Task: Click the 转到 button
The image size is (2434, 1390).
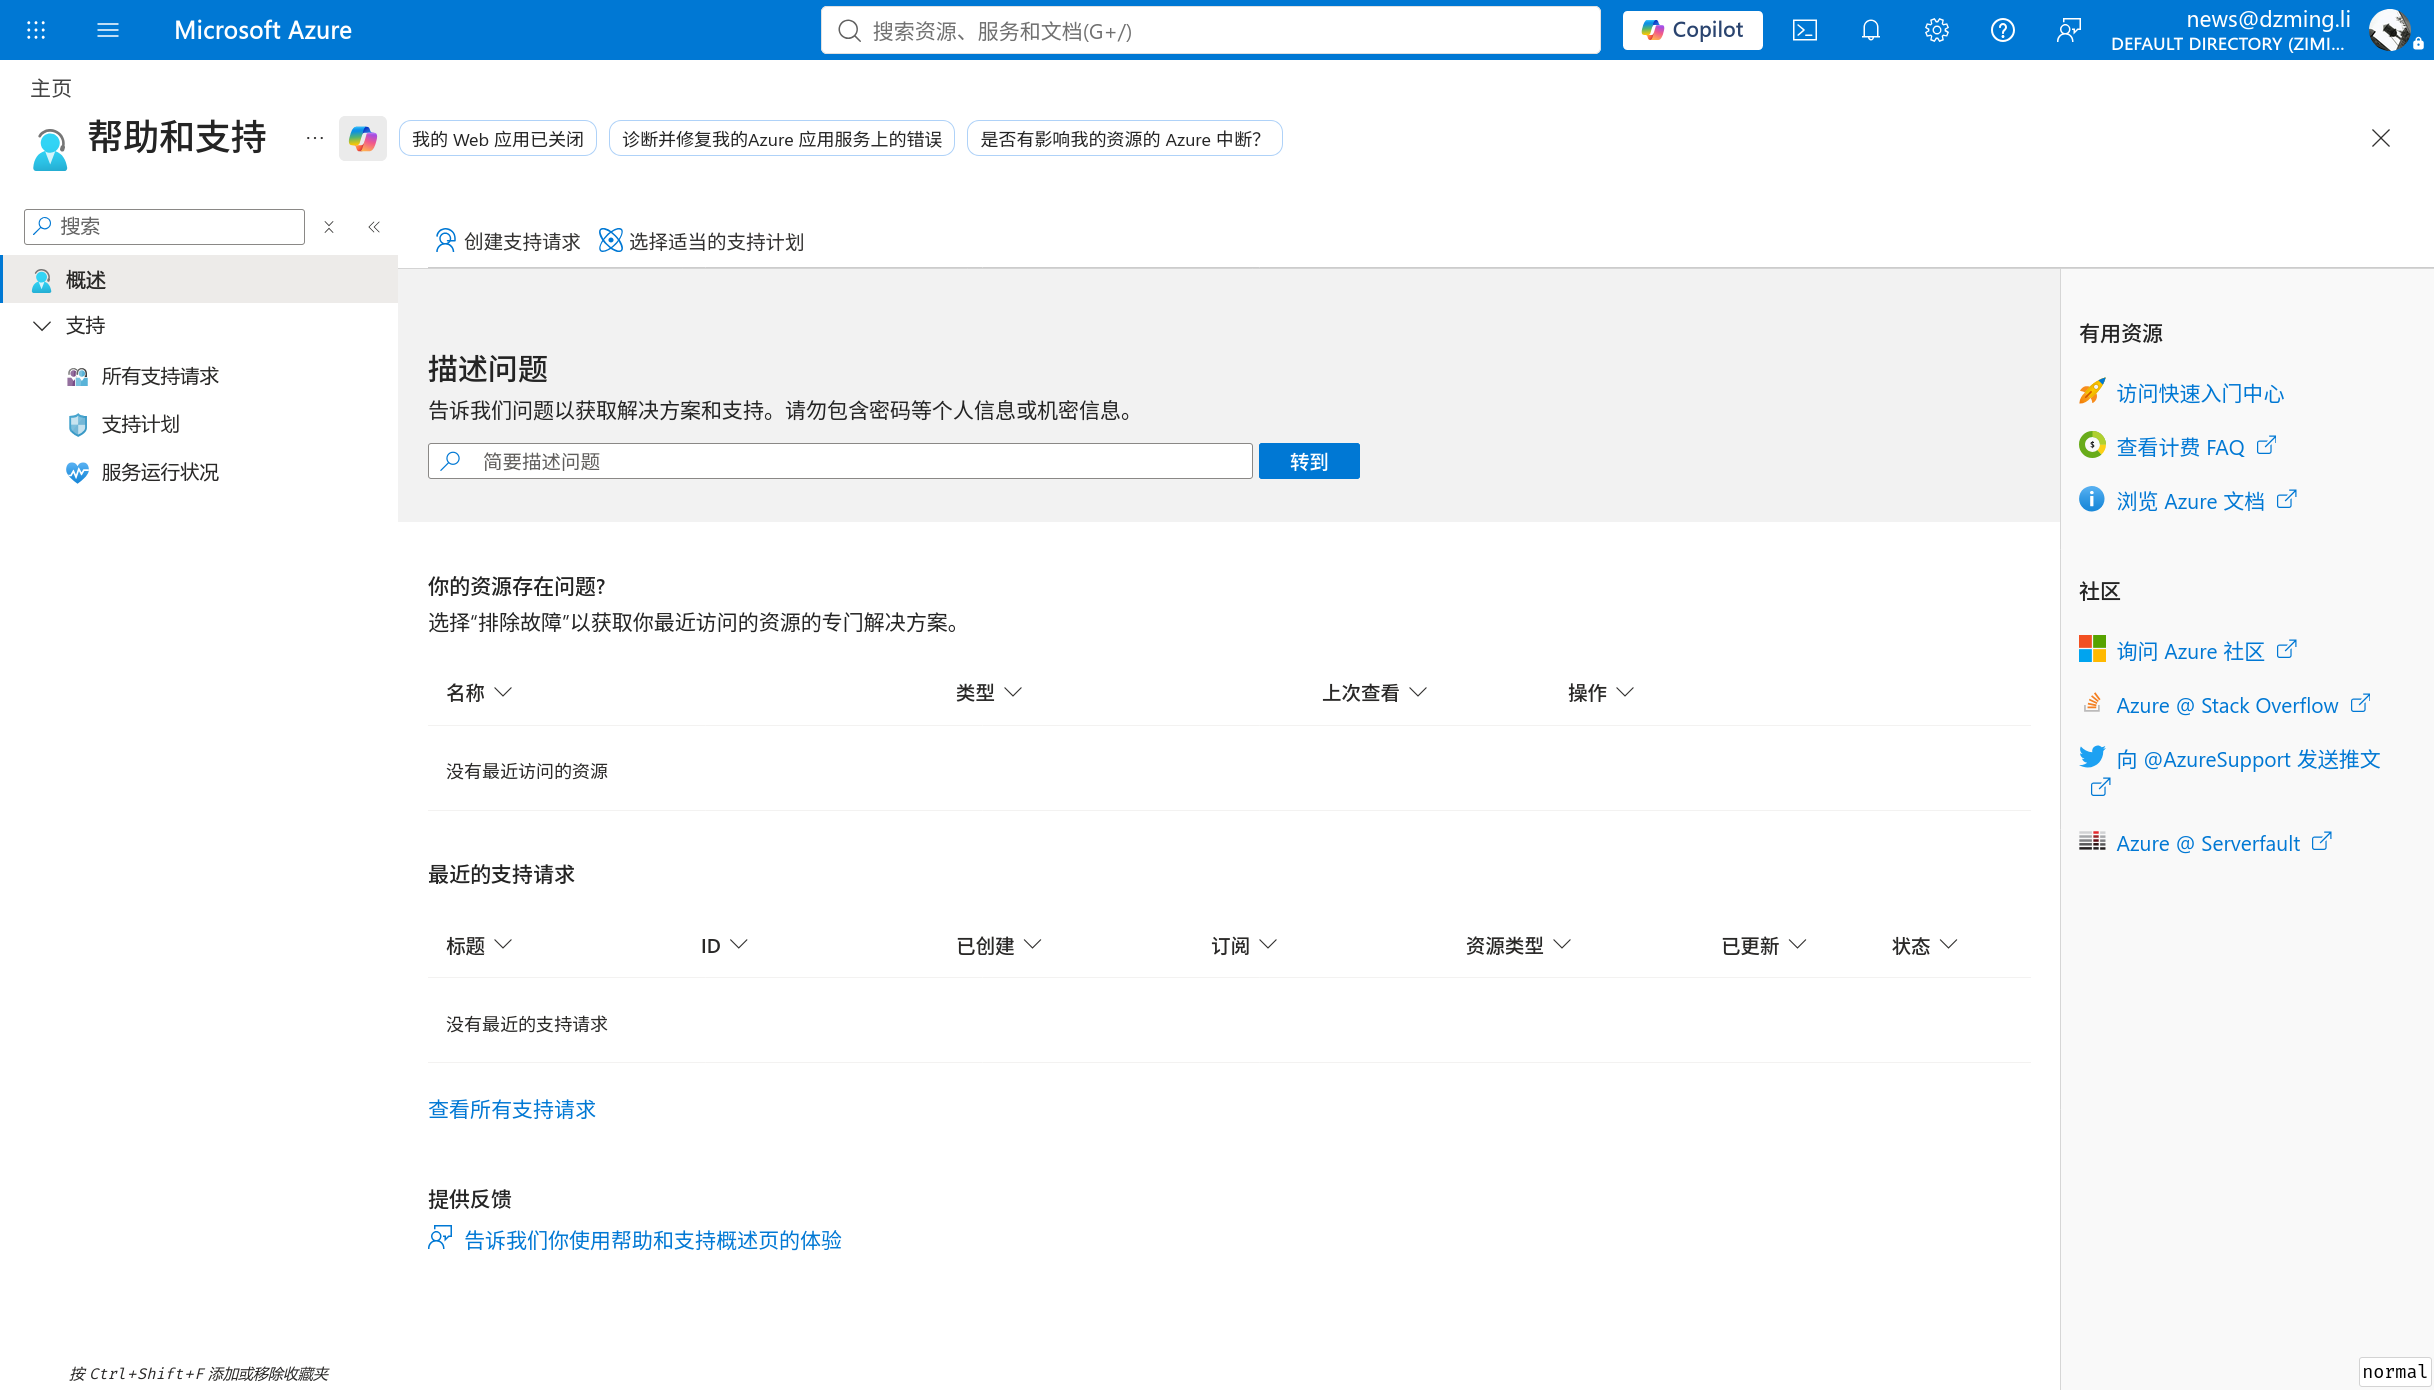Action: point(1309,461)
